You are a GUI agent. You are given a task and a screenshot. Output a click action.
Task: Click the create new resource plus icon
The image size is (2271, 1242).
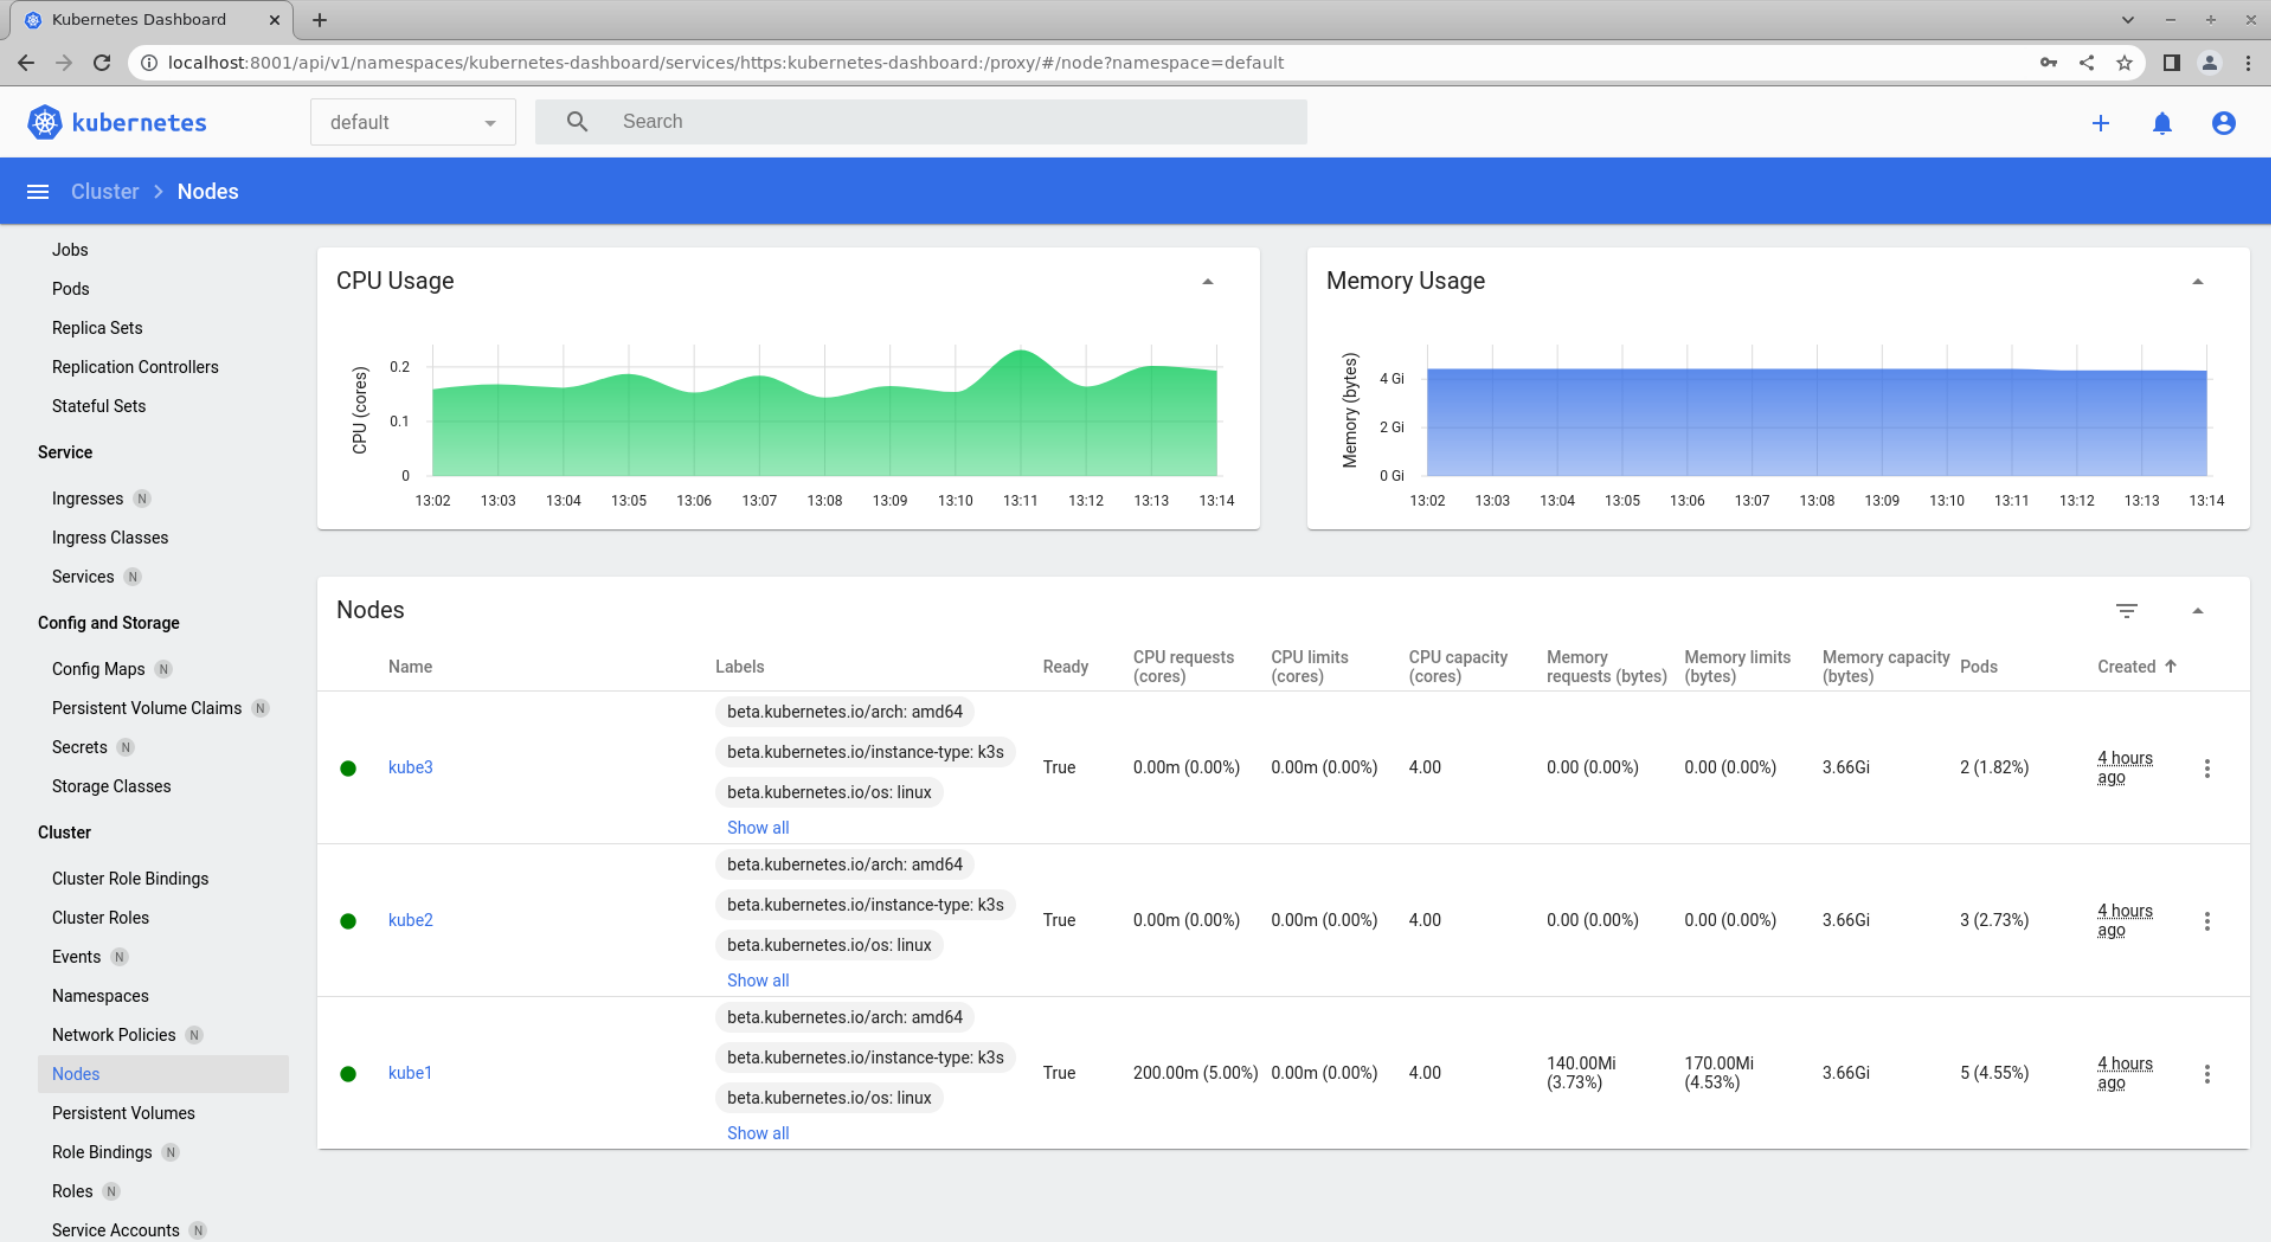(x=2100, y=123)
